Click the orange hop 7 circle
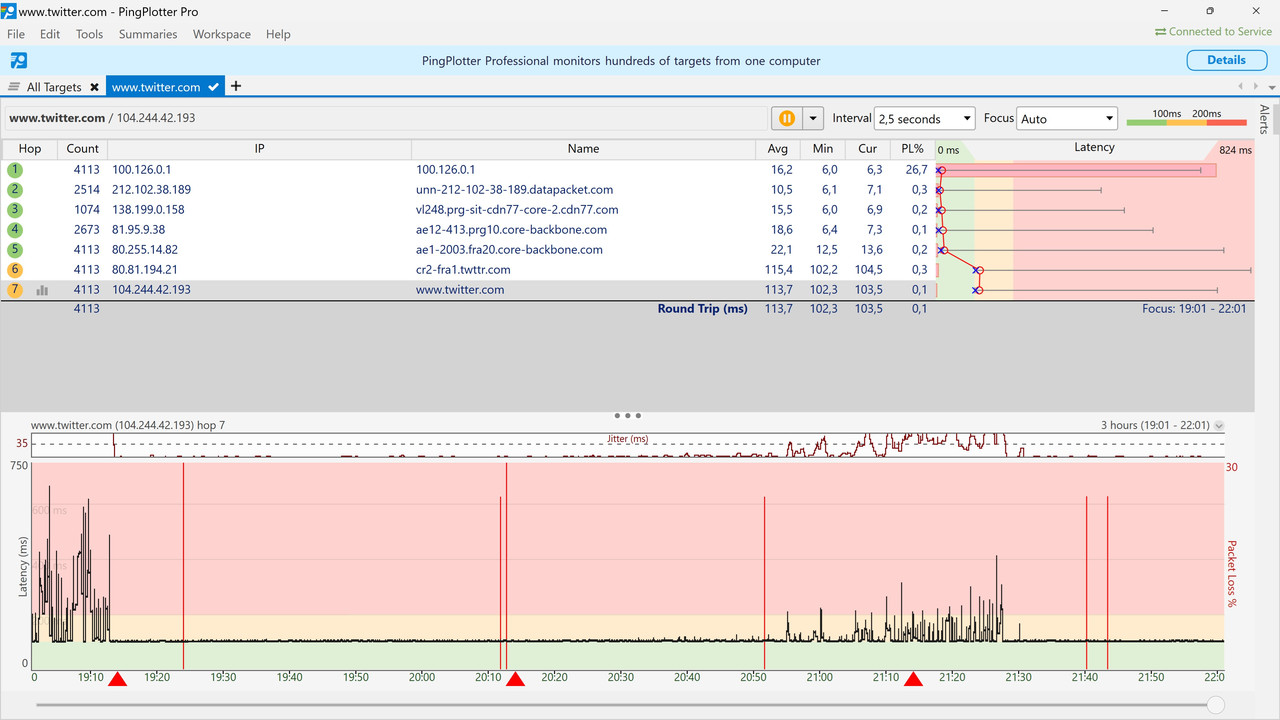Screen dimensions: 1280x720 click(15, 290)
